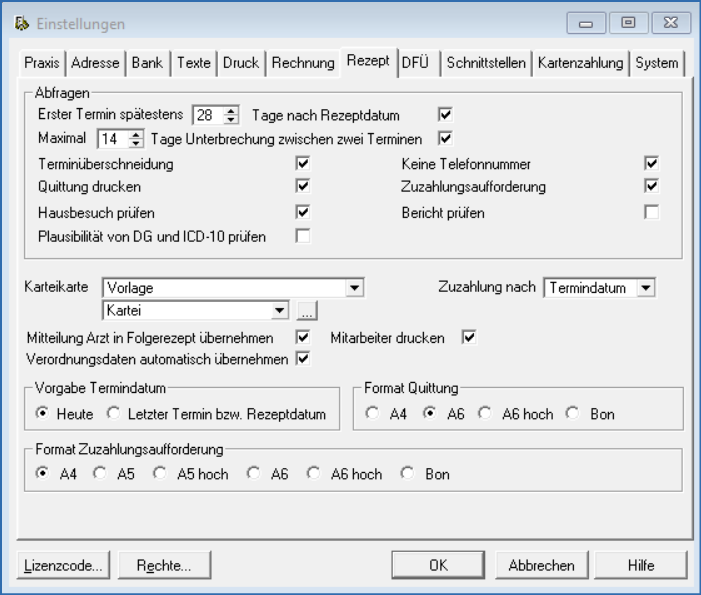Enable Plausibilität von DG und ICD-10 prüfen
Image resolution: width=701 pixels, height=595 pixels.
(x=303, y=236)
